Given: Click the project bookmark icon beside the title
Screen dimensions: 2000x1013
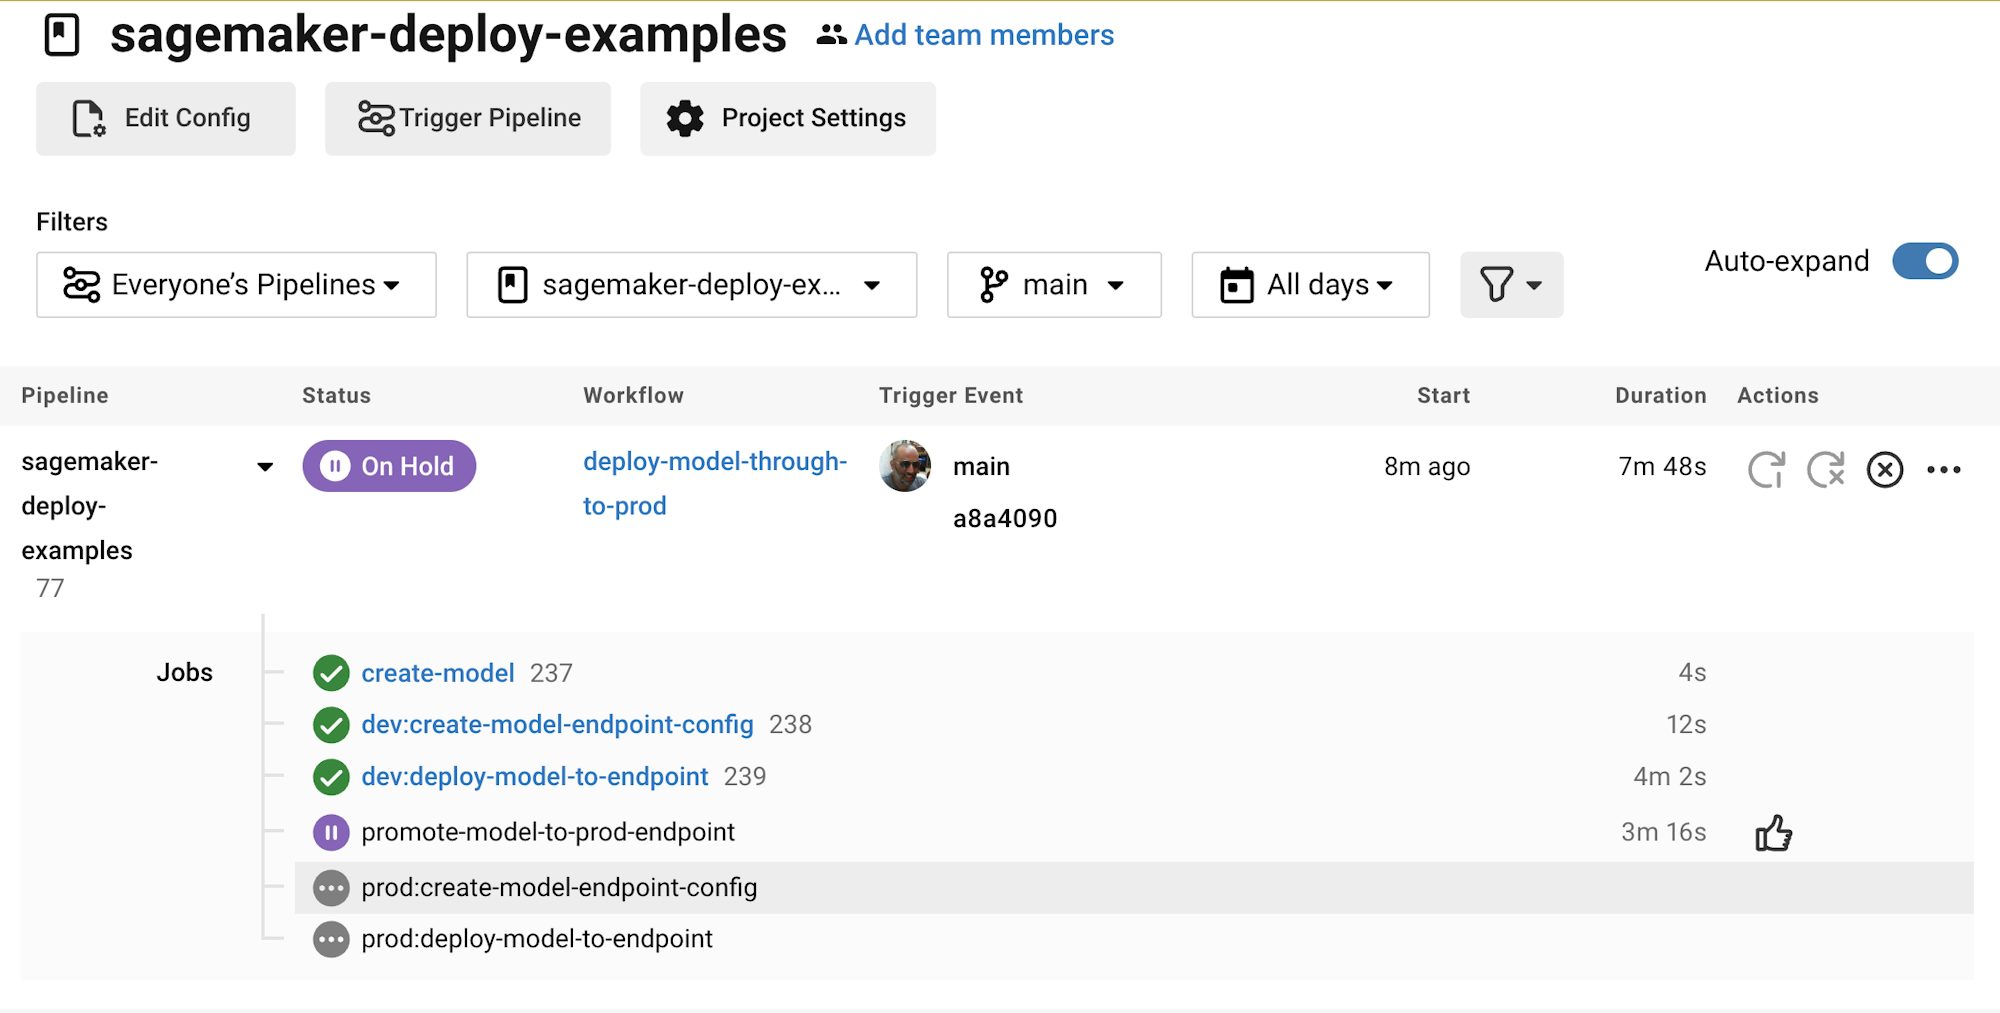Looking at the screenshot, I should tap(62, 35).
